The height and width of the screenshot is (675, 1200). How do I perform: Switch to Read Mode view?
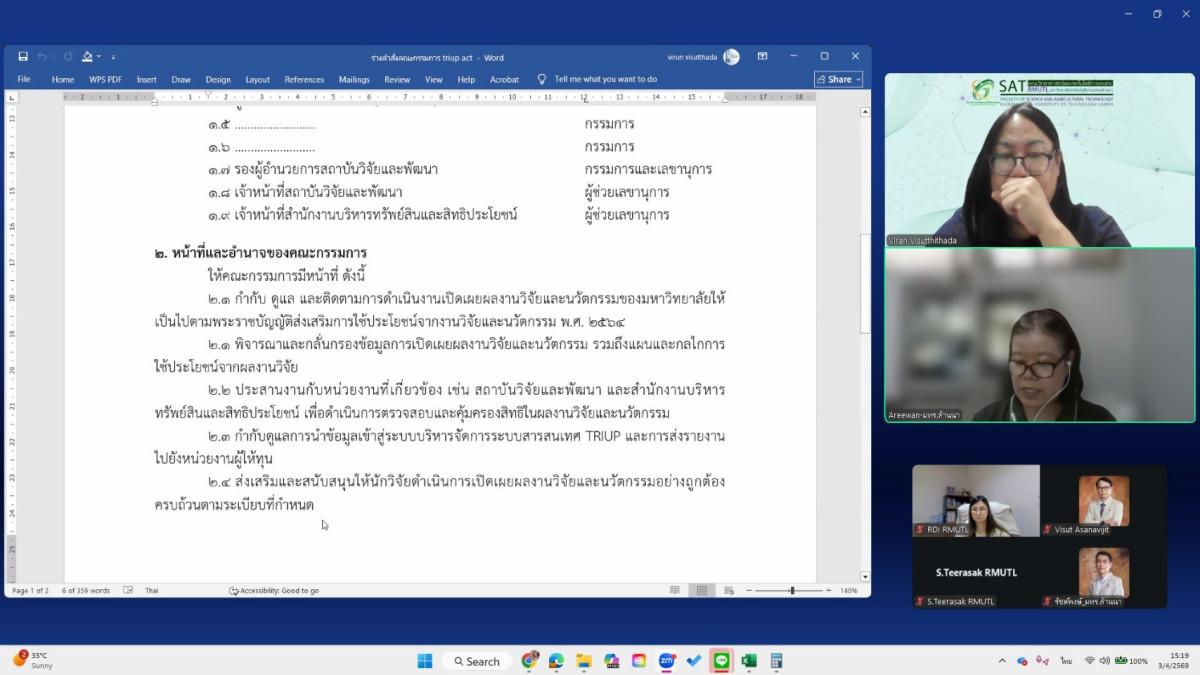(675, 591)
